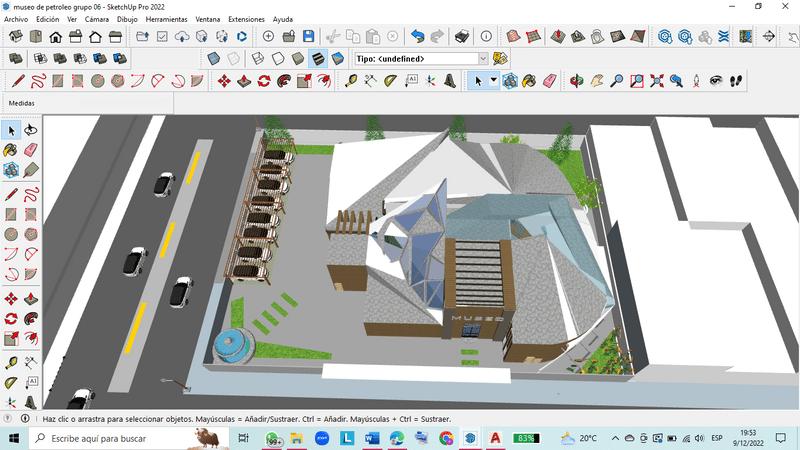Click the Outer Shell solid tool
Image resolution: width=800 pixels, height=450 pixels.
tap(15, 58)
